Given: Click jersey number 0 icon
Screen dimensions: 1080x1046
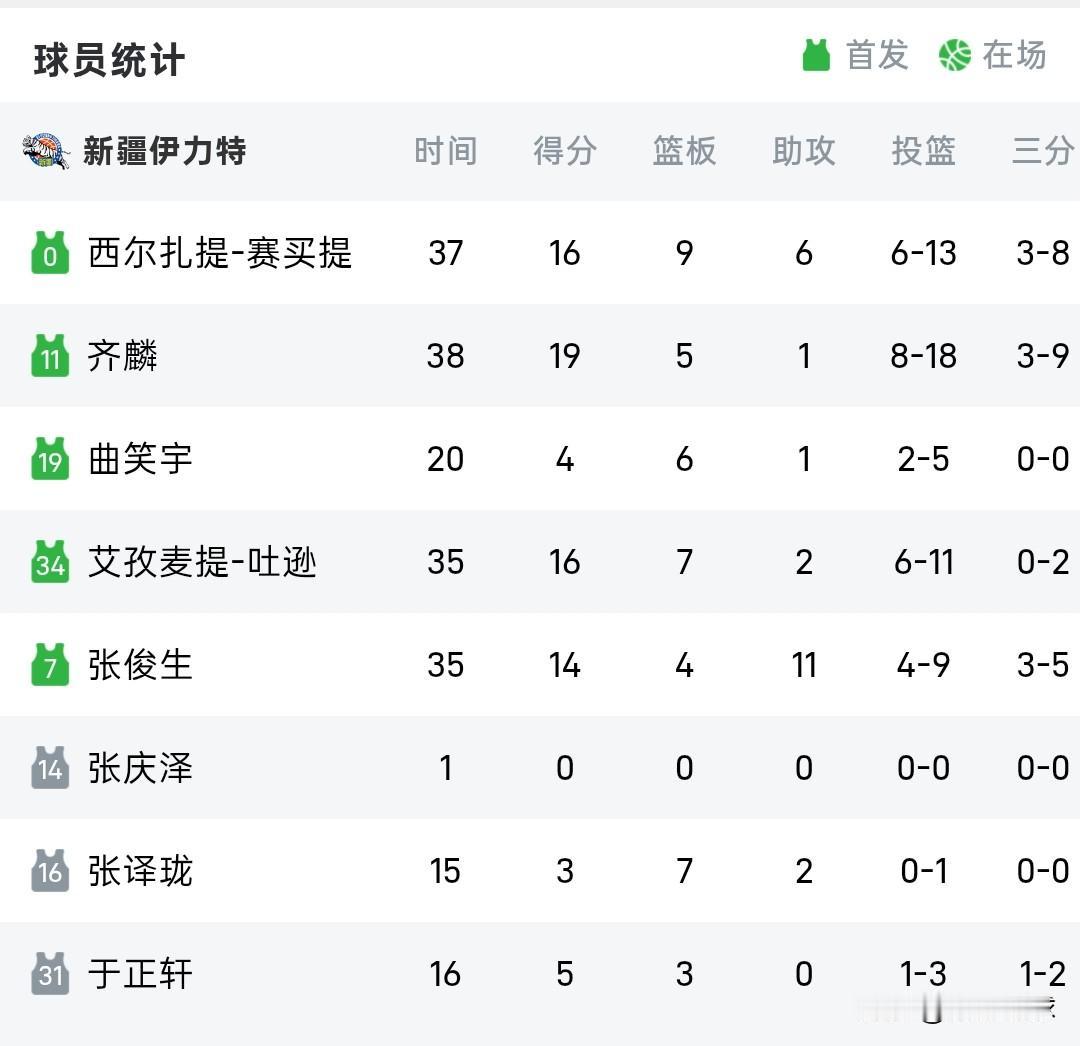Looking at the screenshot, I should 50,253.
